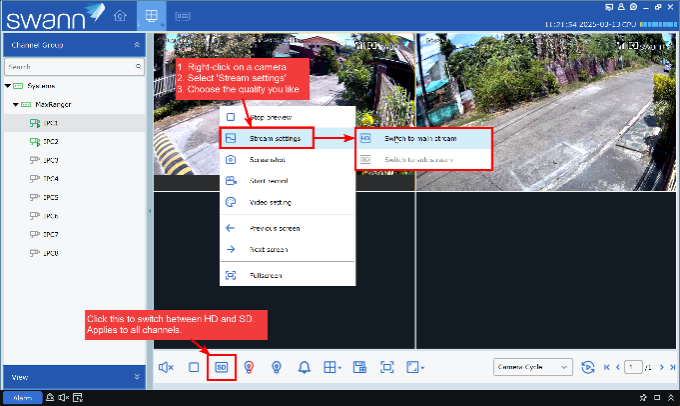Open the home tab icon
680x406 pixels.
click(120, 15)
